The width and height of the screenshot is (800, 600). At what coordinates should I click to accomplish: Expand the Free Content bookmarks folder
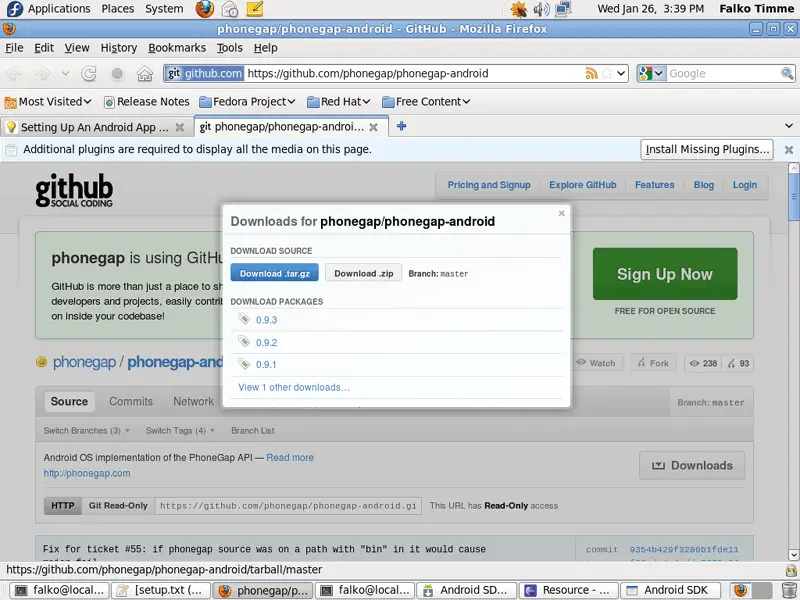pos(426,102)
